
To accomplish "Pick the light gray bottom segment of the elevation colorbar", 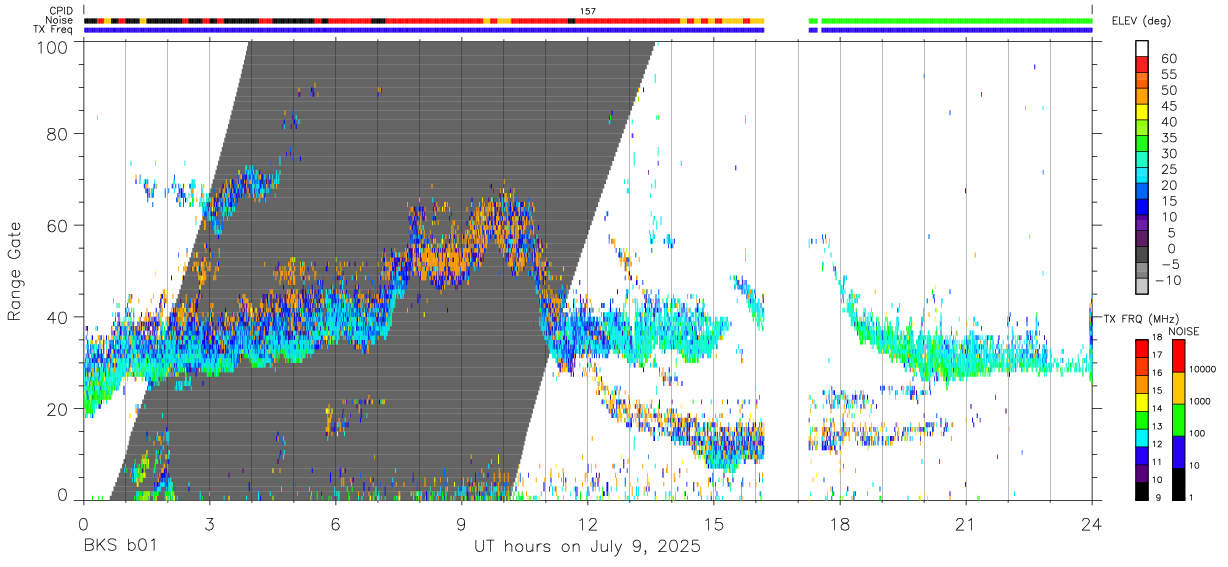I will [1143, 288].
